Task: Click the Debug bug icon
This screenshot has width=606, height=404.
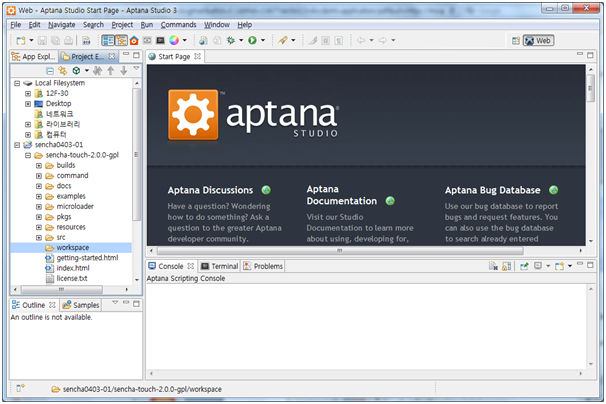Action: [231, 40]
